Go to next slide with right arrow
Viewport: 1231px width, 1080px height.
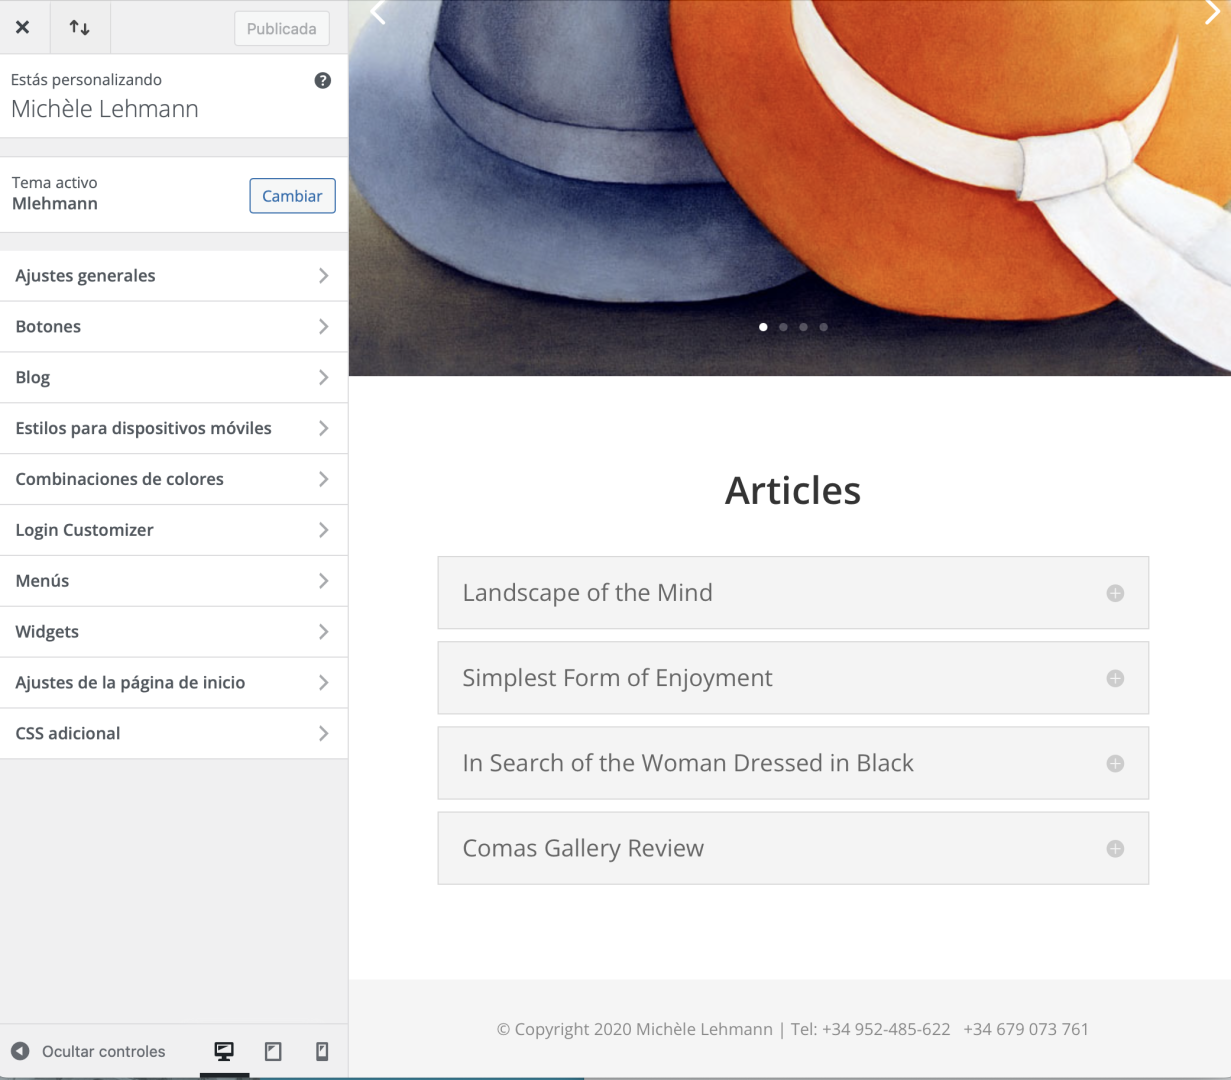(1213, 12)
